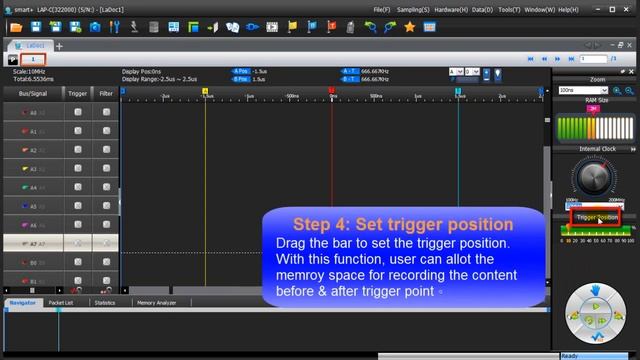
Task: Open the wrench hardware settings icon
Action: tap(114, 27)
